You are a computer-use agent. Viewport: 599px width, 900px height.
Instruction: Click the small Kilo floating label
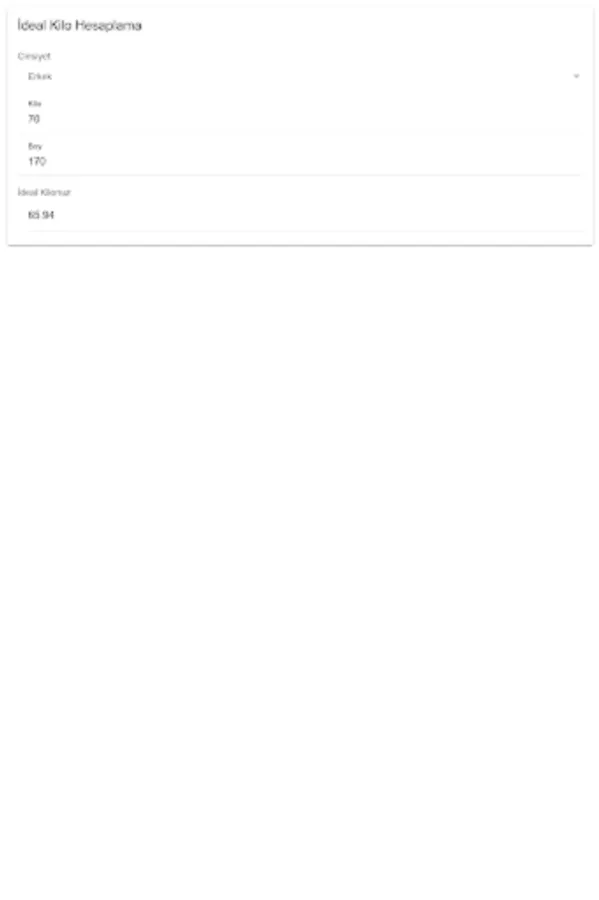point(35,104)
